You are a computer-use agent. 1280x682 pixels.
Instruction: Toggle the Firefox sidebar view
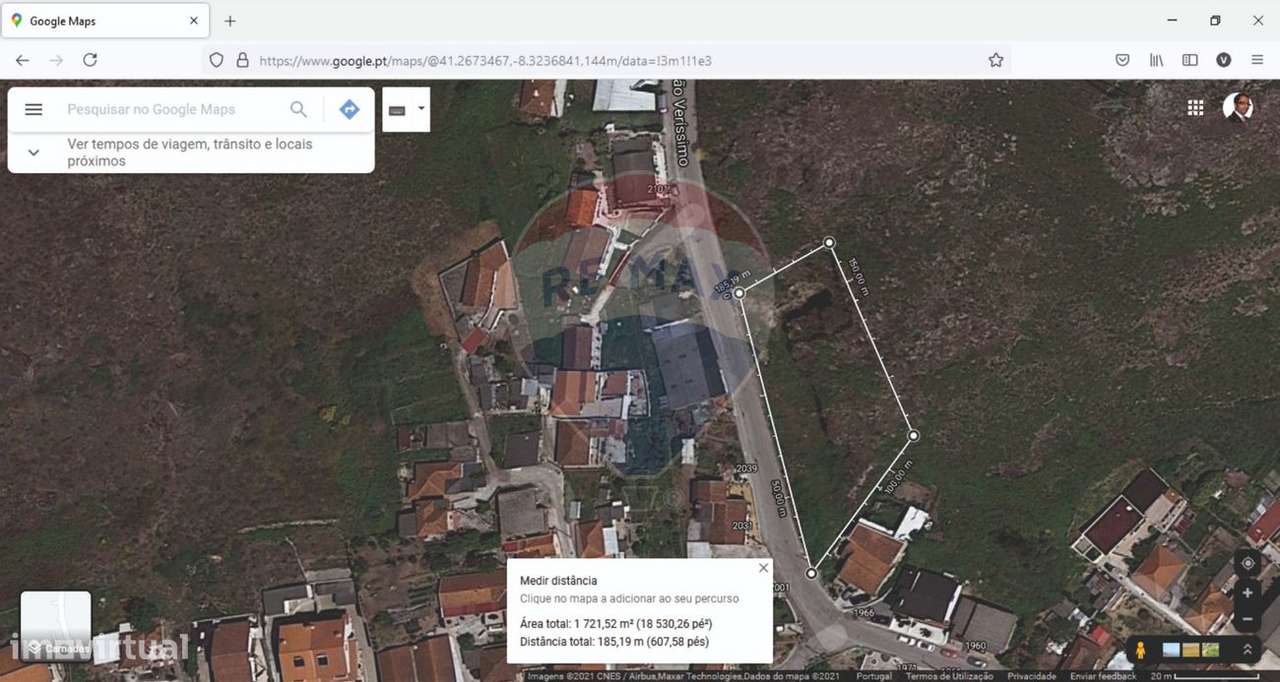[x=1190, y=60]
